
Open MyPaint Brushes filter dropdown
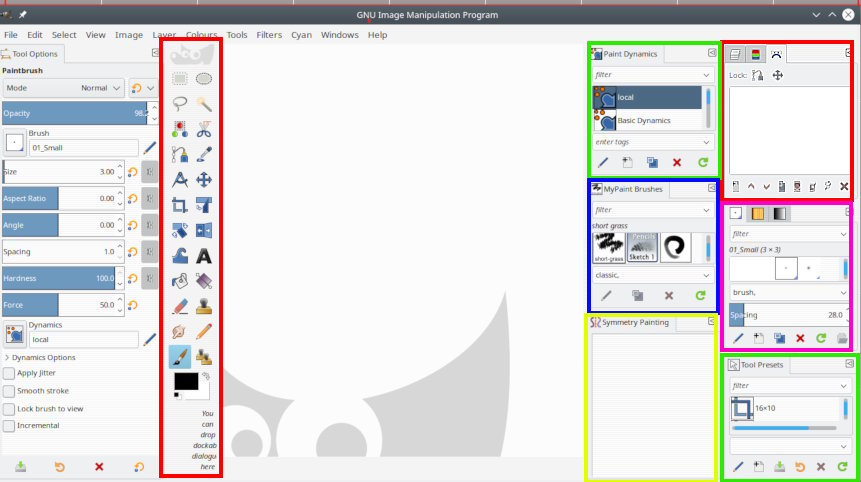click(706, 210)
